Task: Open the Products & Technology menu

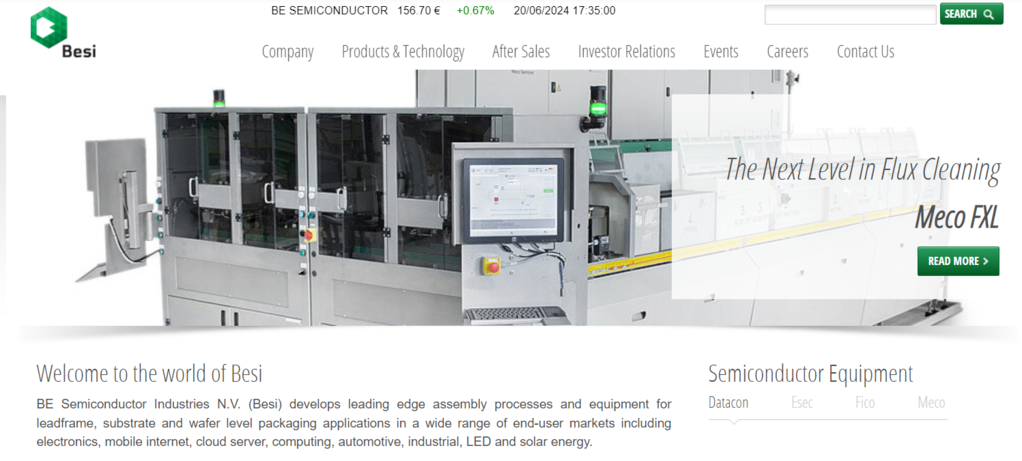Action: tap(403, 52)
